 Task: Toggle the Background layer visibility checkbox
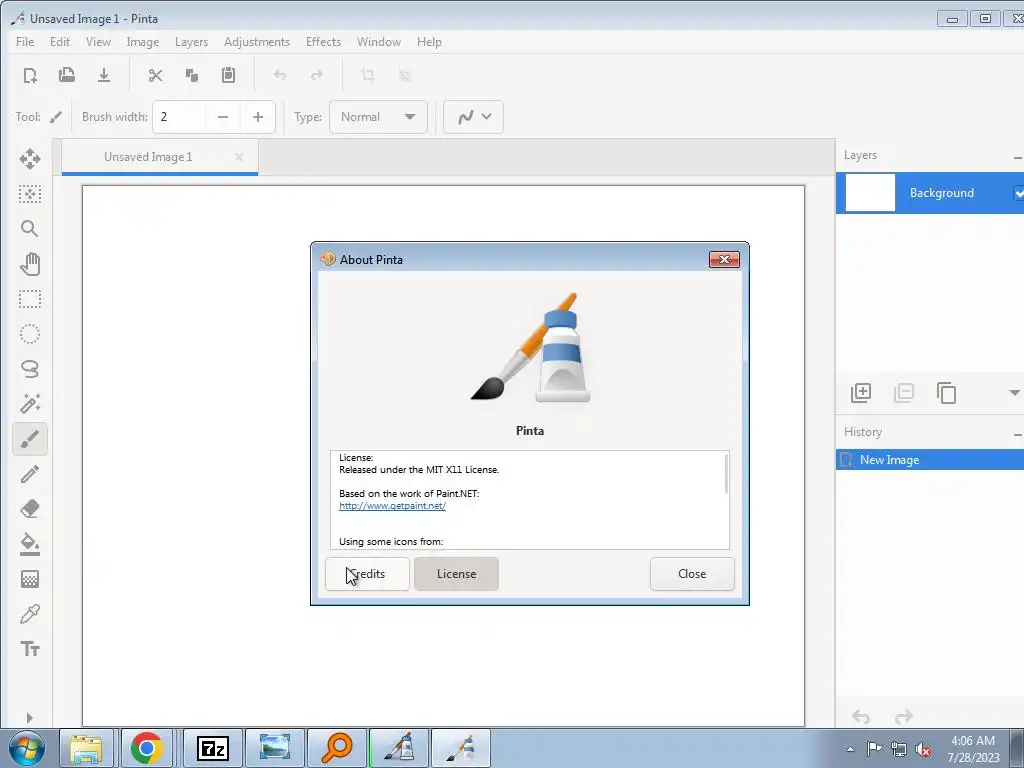(x=1018, y=193)
